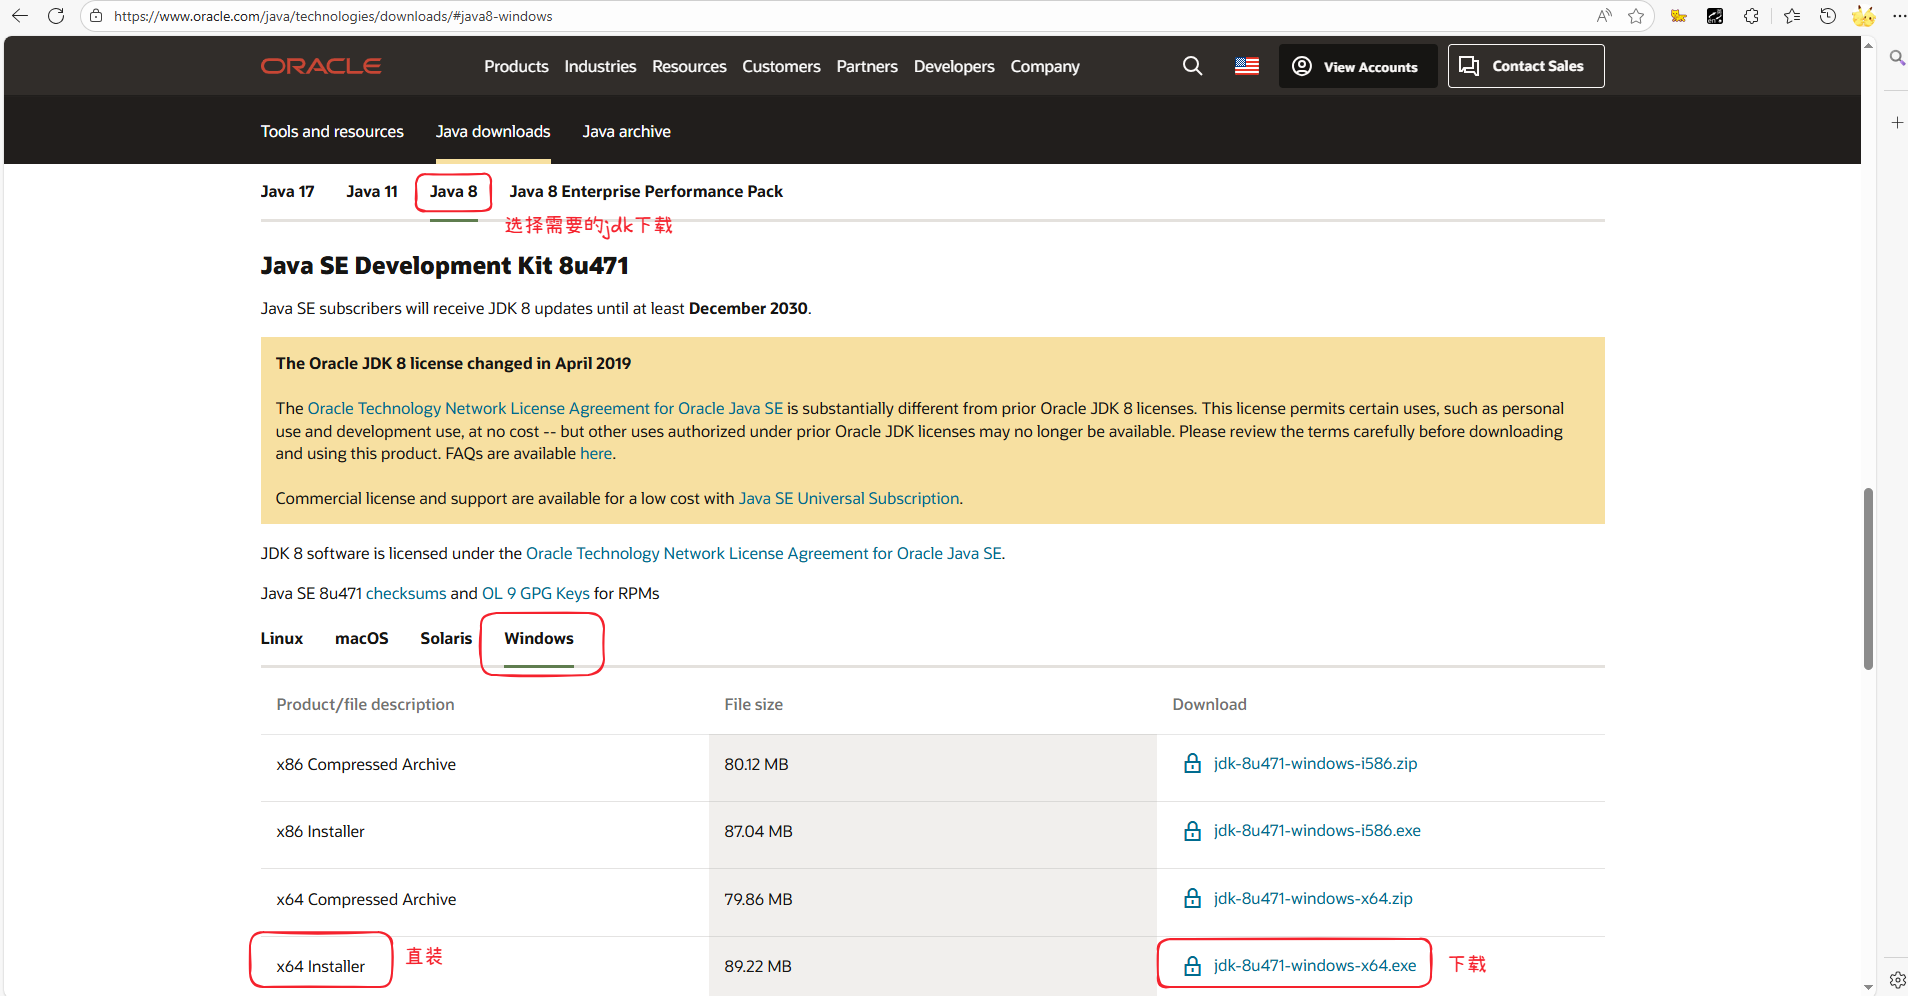The width and height of the screenshot is (1908, 996).
Task: Open the browser Settings and more ellipsis
Action: pyautogui.click(x=1898, y=16)
